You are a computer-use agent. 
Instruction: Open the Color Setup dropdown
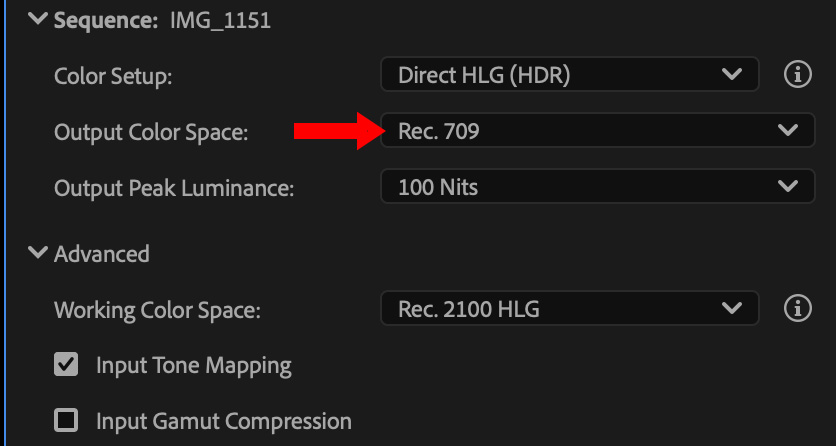click(x=570, y=75)
